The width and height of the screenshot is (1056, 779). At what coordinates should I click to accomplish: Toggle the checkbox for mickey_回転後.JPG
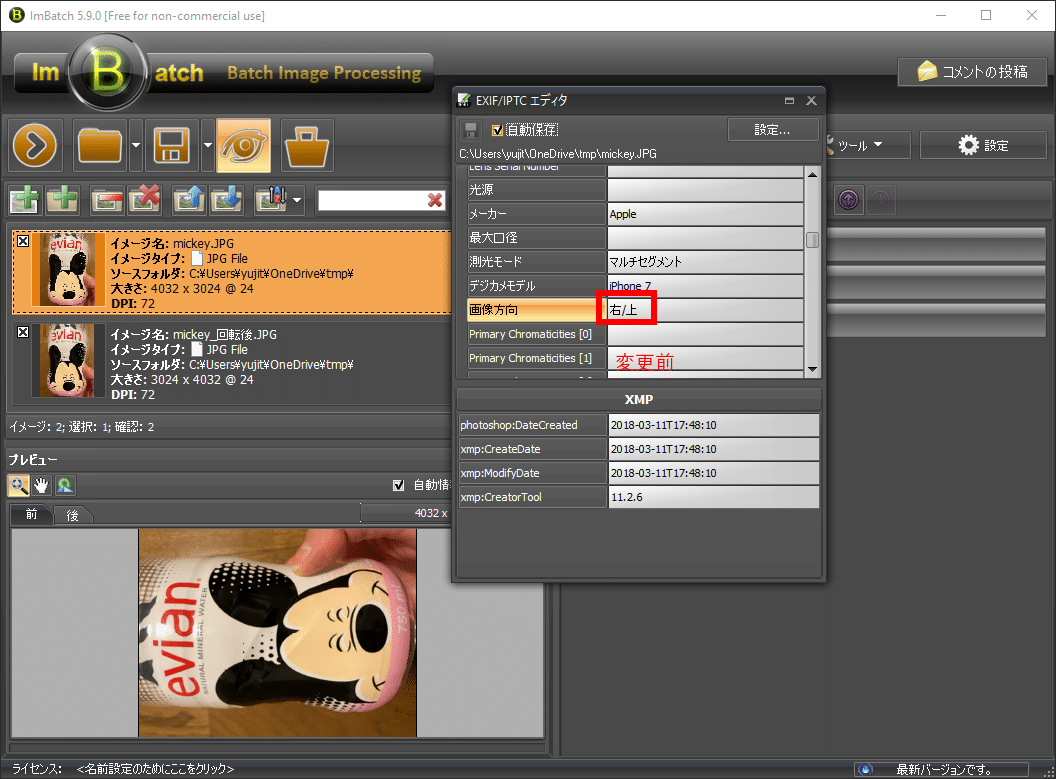23,333
